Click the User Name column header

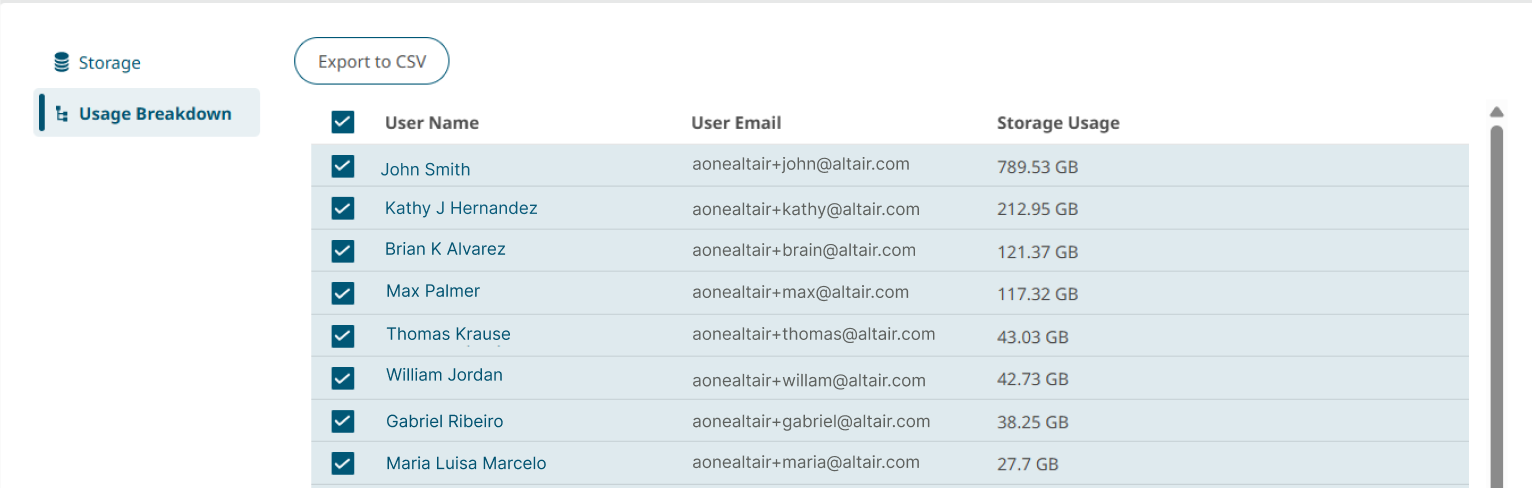point(432,123)
